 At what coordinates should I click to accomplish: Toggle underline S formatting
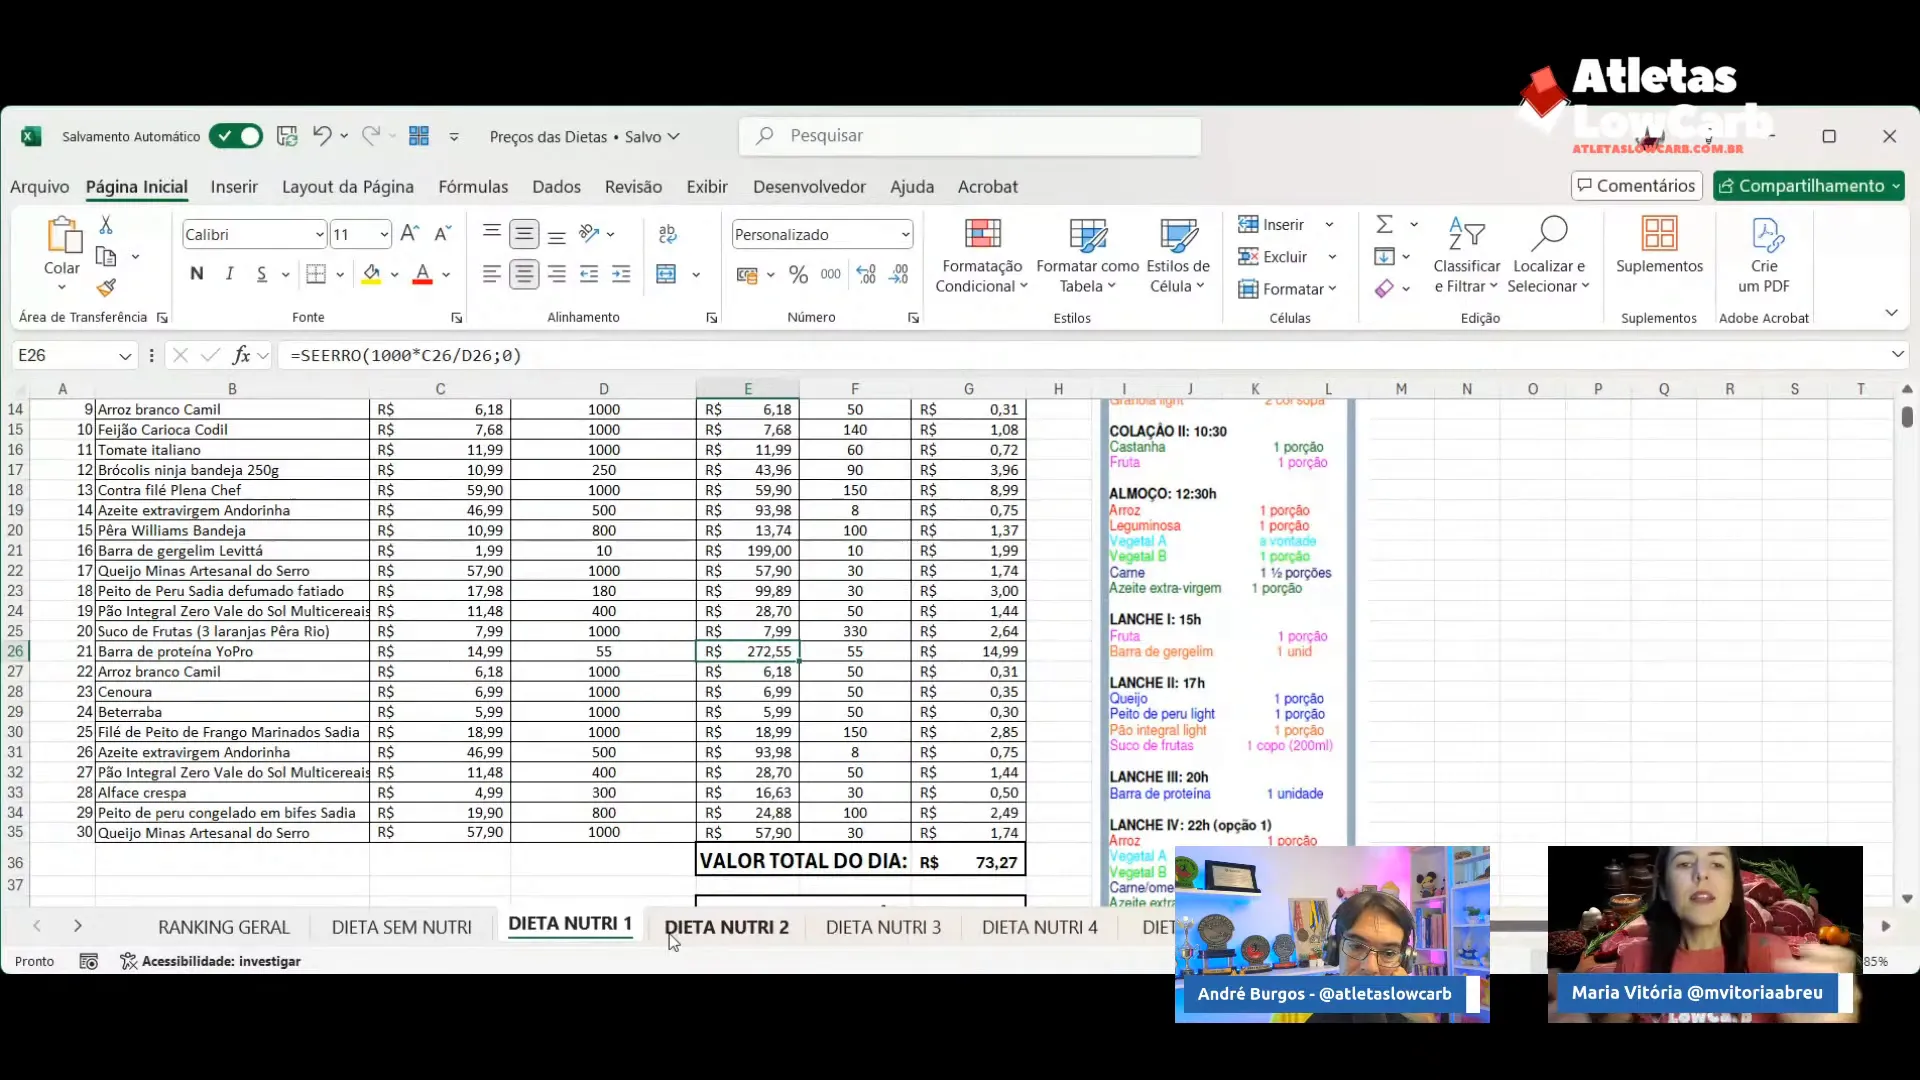tap(261, 274)
